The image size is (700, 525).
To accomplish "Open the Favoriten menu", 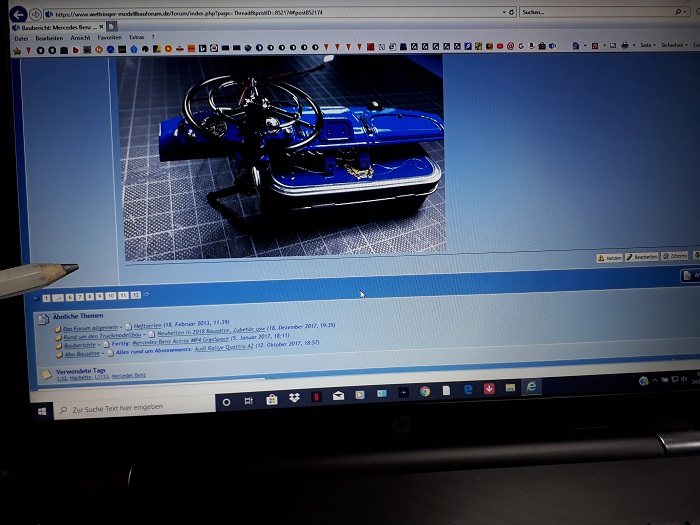I will point(109,37).
